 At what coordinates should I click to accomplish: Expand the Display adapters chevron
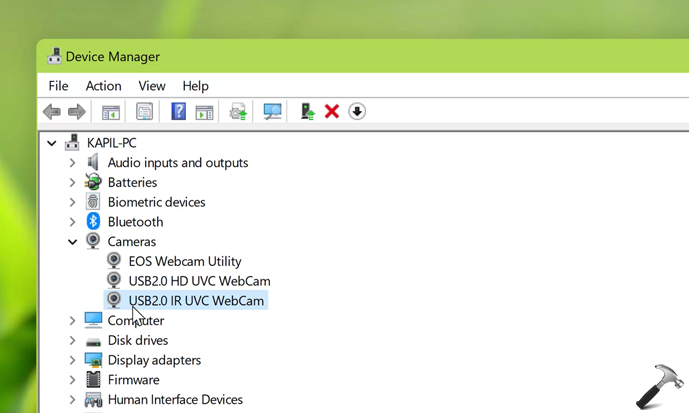(73, 360)
